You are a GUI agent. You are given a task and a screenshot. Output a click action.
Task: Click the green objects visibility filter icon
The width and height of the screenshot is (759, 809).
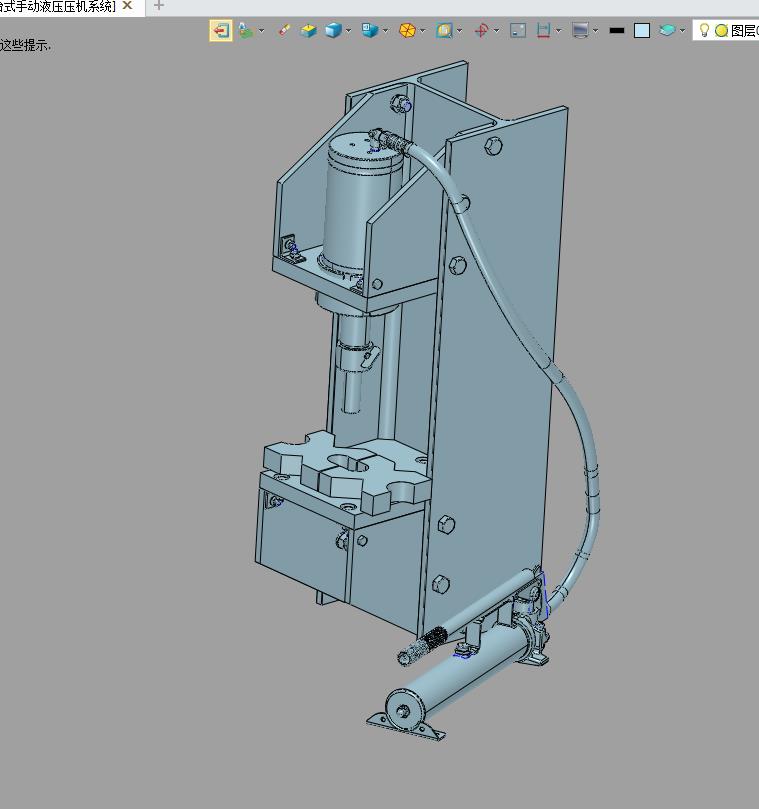[x=246, y=30]
